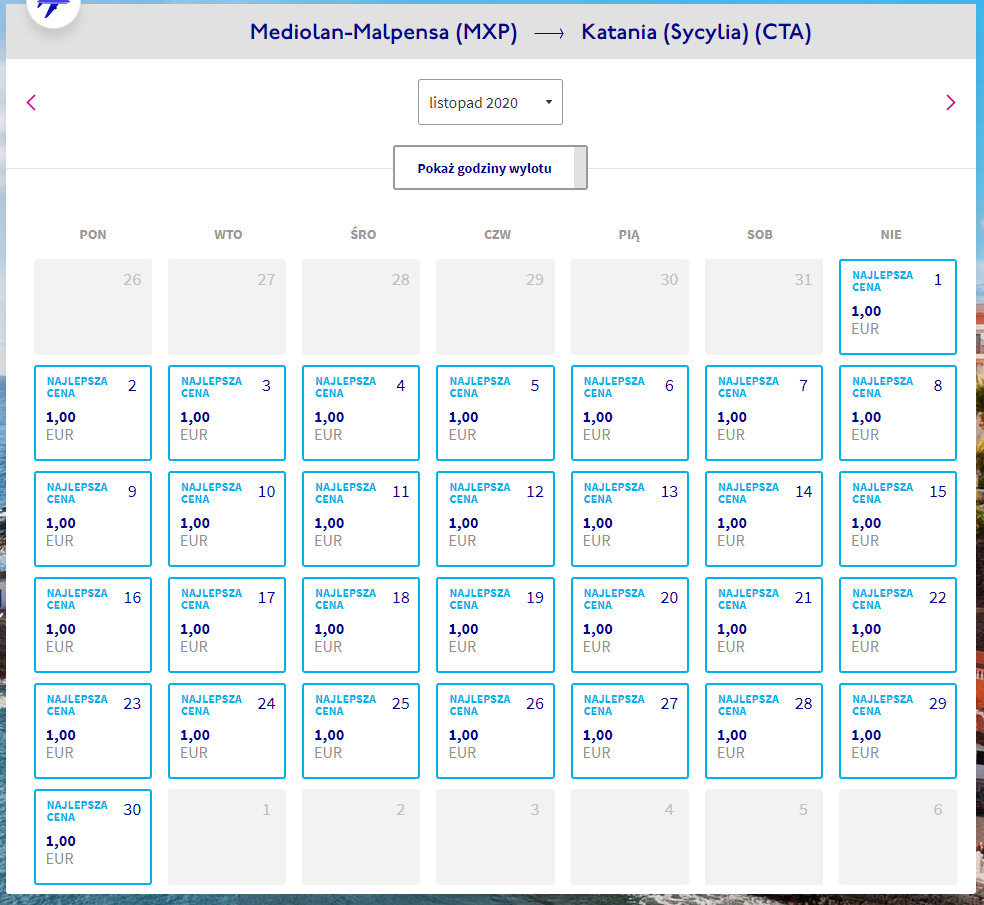Select November 29 fare cell

tap(897, 731)
